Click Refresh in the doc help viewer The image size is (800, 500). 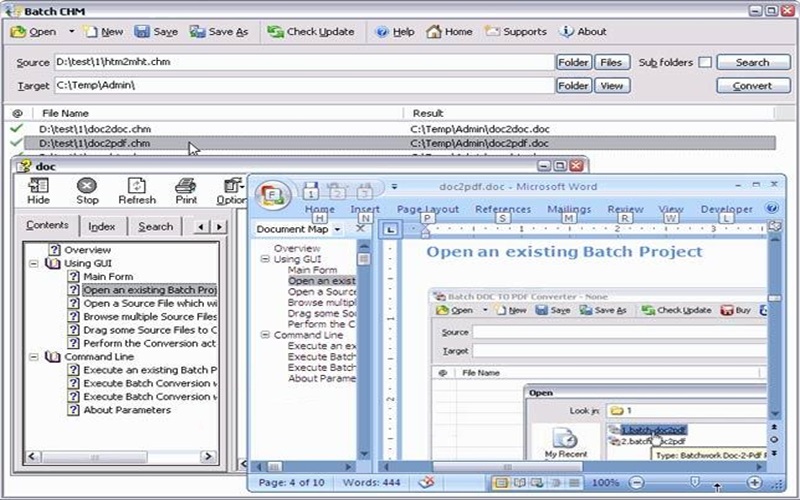click(x=137, y=191)
